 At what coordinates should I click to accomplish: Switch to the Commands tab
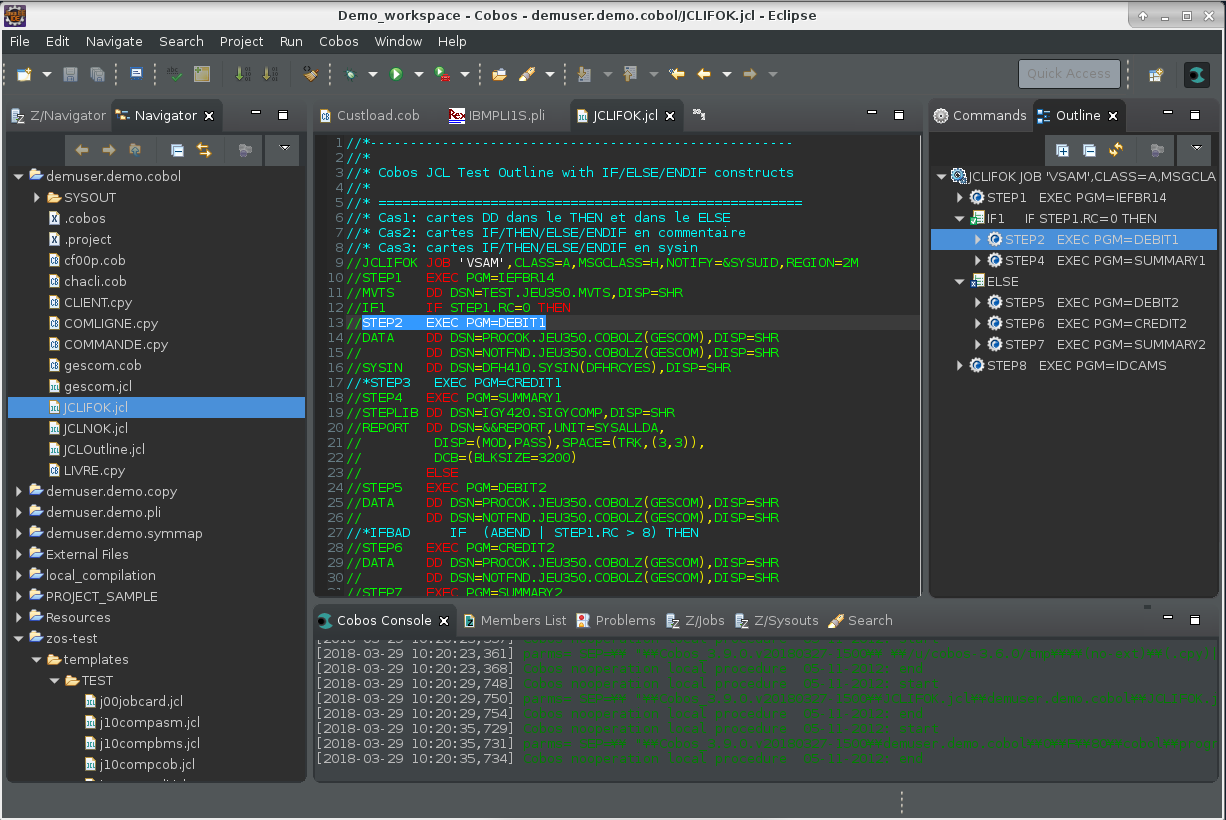979,115
